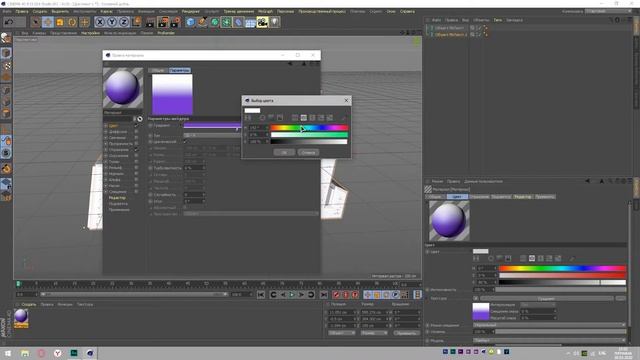Image resolution: width=640 pixels, height=360 pixels.
Task: Select the Редактор entry in the Material Editor list
Action: pyautogui.click(x=117, y=198)
